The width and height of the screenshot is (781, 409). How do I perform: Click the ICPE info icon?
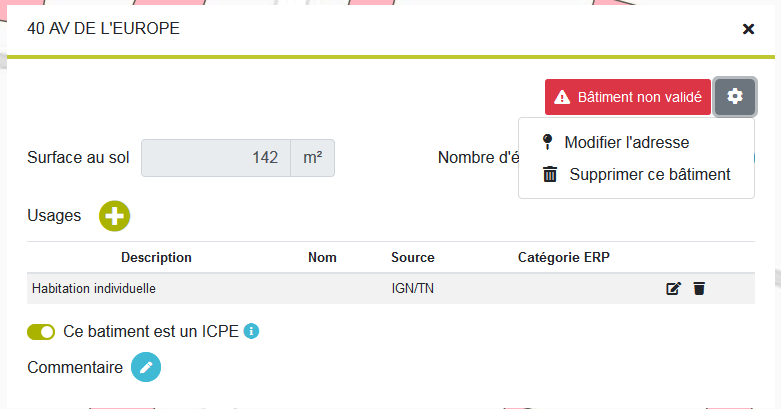(251, 331)
